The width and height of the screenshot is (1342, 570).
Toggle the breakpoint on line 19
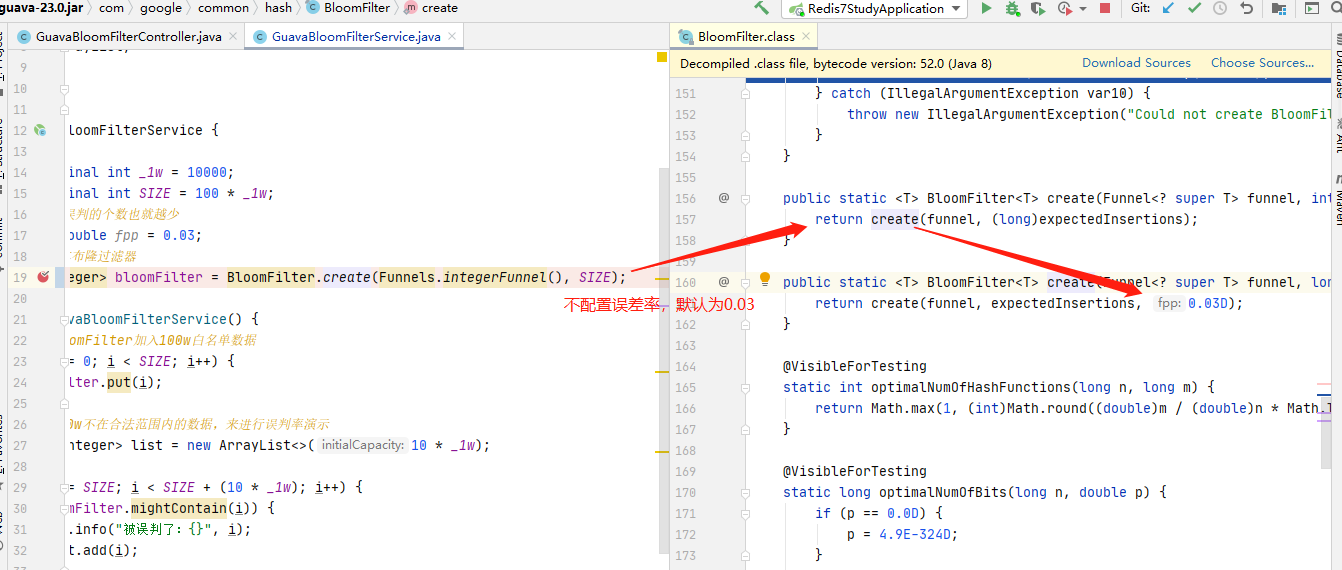[x=43, y=277]
